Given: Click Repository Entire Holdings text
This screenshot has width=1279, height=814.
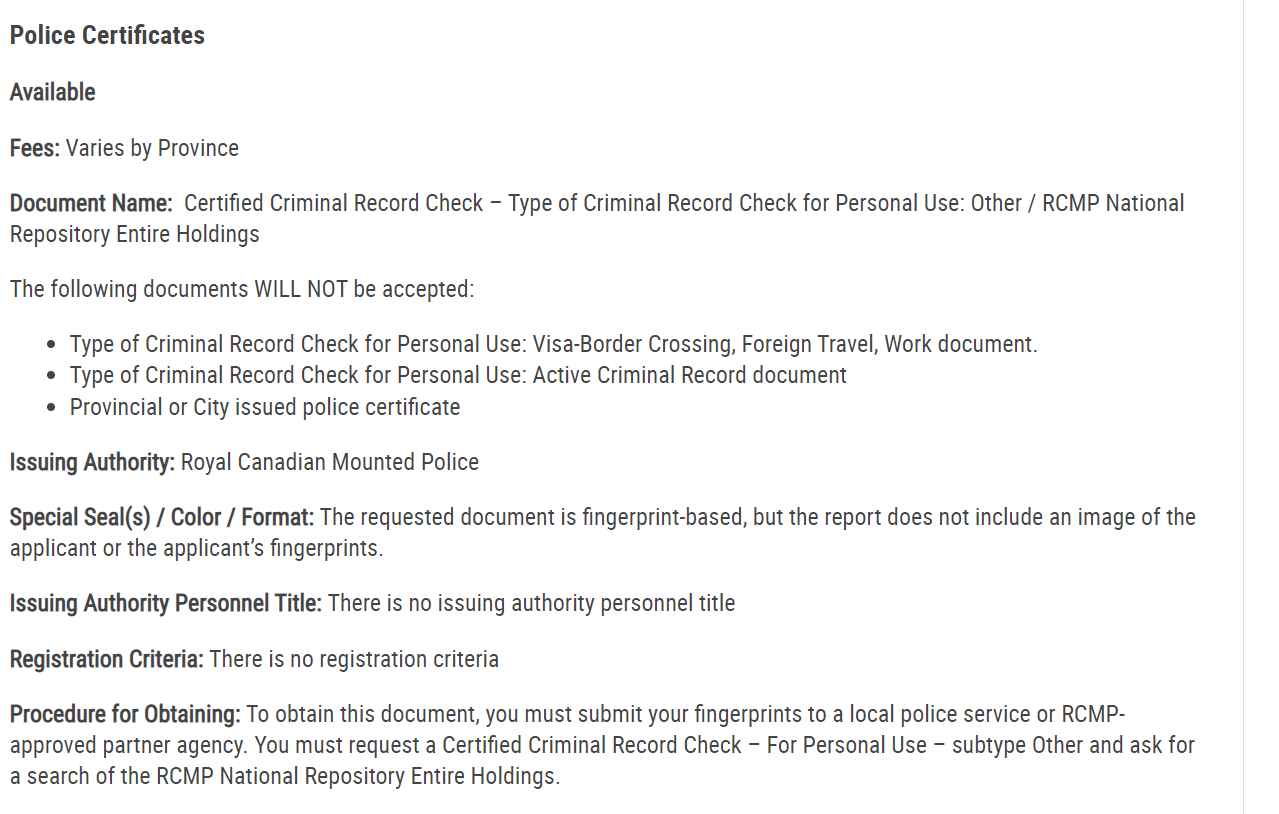Looking at the screenshot, I should (135, 234).
